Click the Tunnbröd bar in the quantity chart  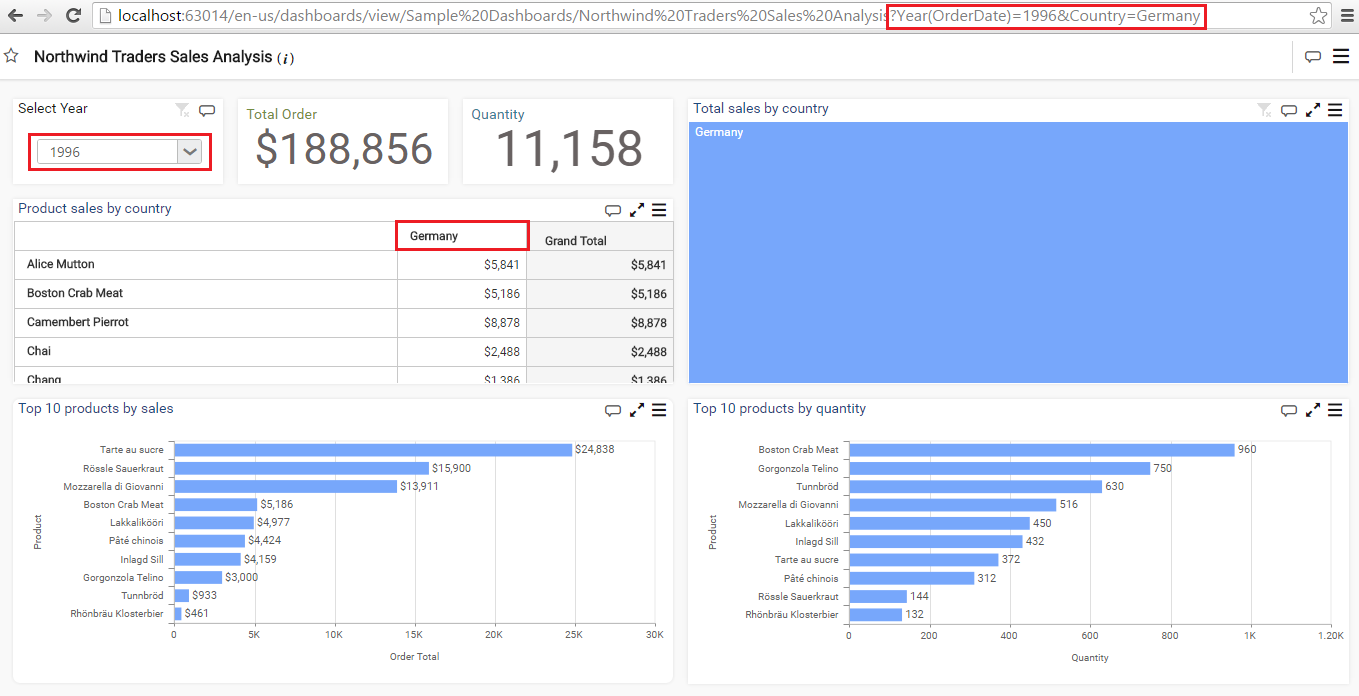[975, 486]
